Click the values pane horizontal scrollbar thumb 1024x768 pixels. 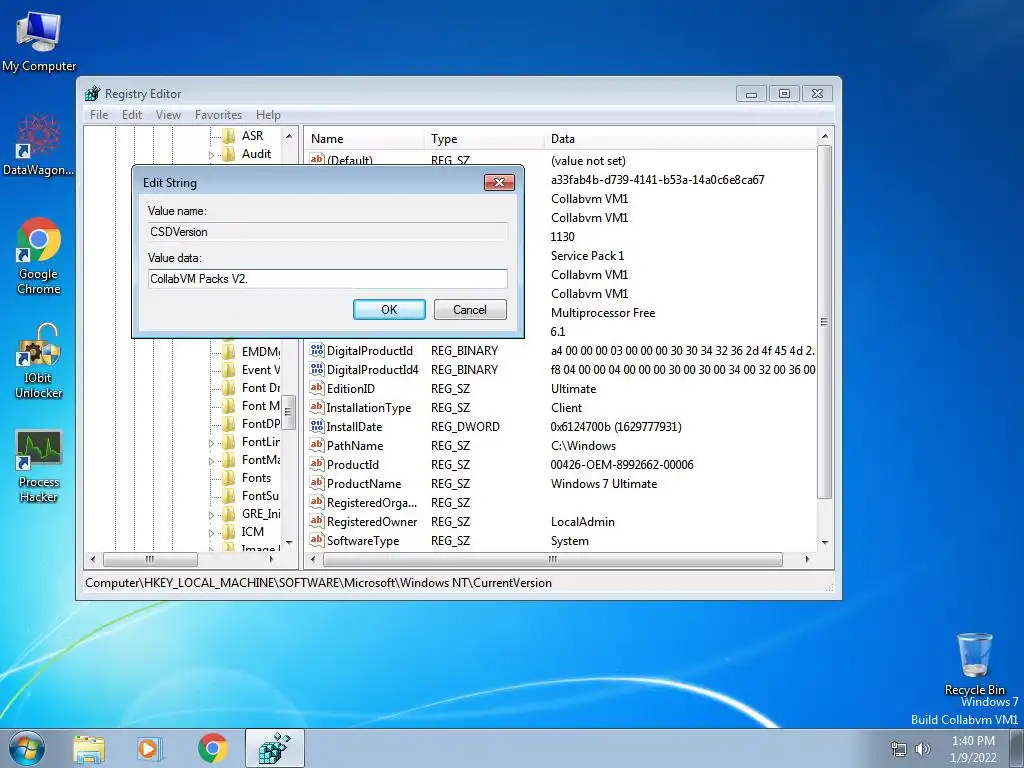click(552, 560)
